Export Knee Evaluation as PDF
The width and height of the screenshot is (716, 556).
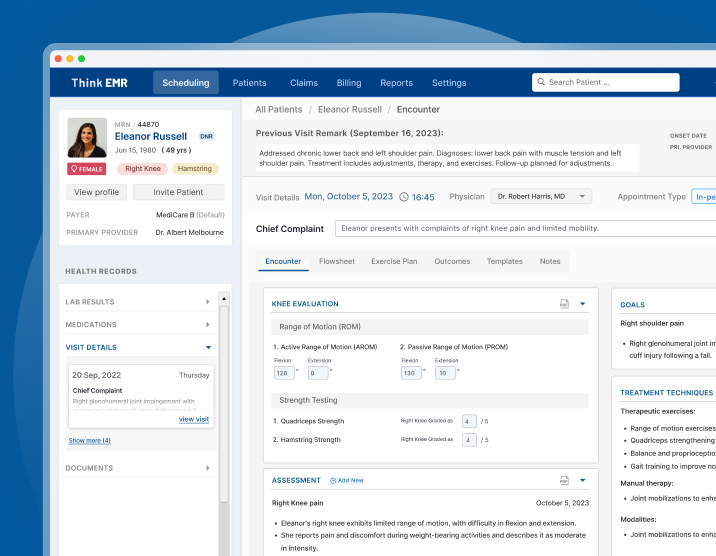coord(564,303)
